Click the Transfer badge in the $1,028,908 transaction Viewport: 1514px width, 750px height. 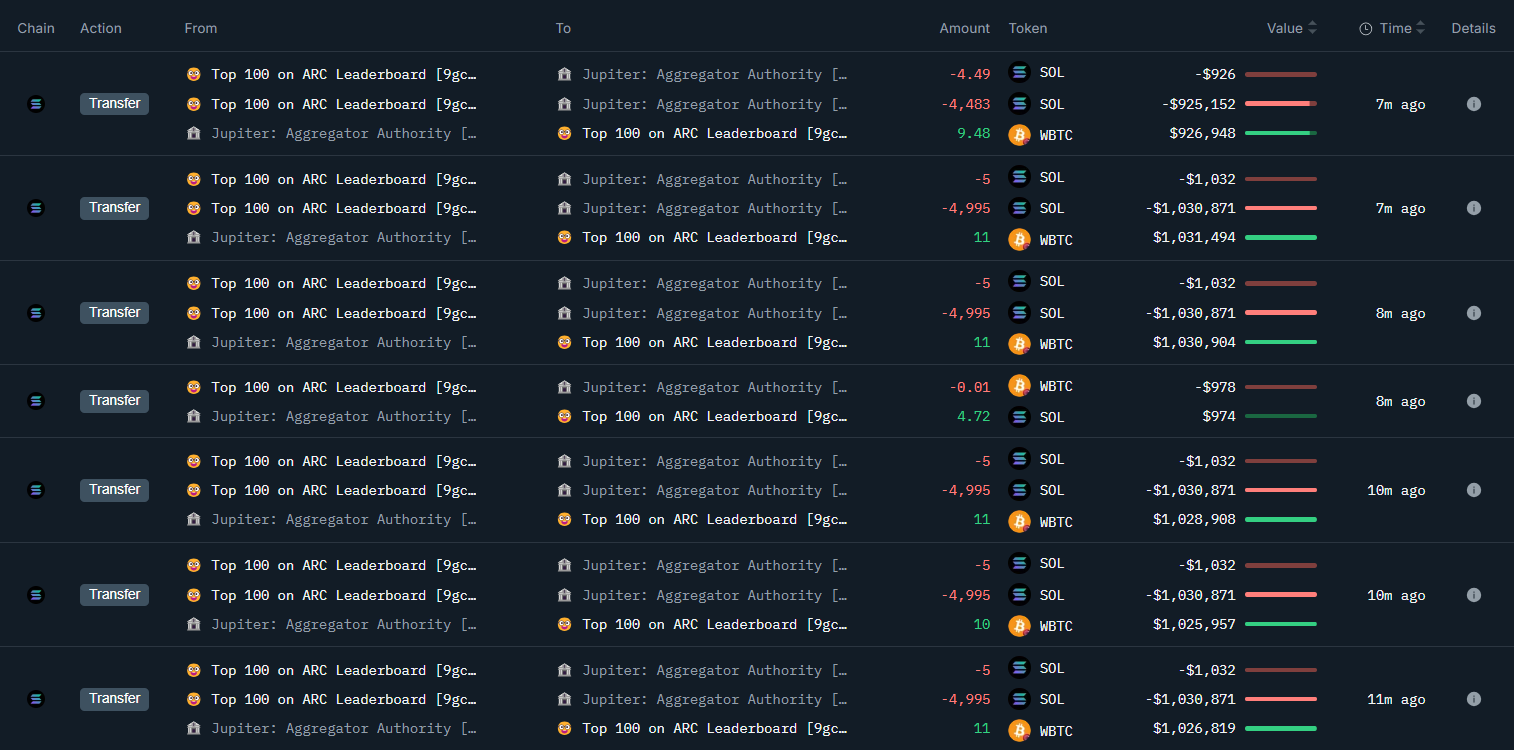[114, 490]
